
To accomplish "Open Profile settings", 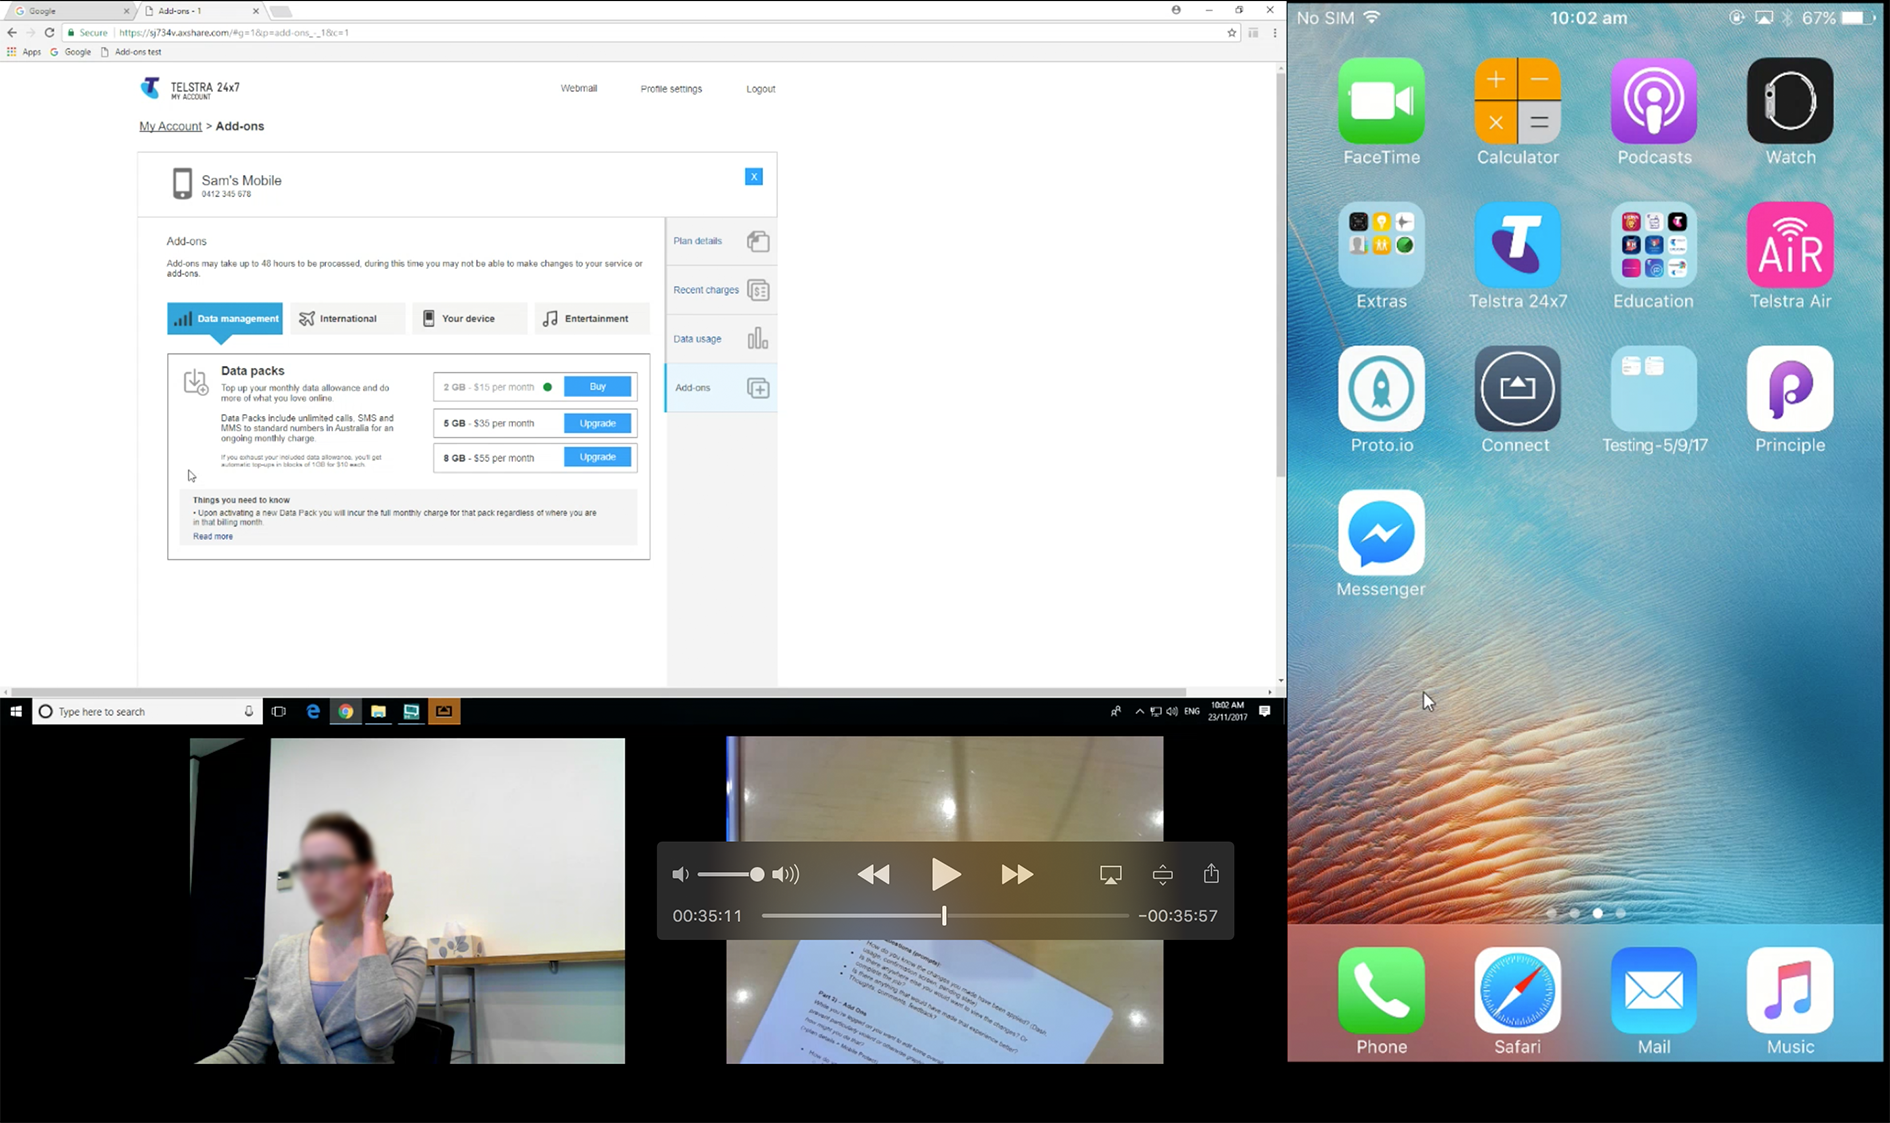I will [x=671, y=89].
